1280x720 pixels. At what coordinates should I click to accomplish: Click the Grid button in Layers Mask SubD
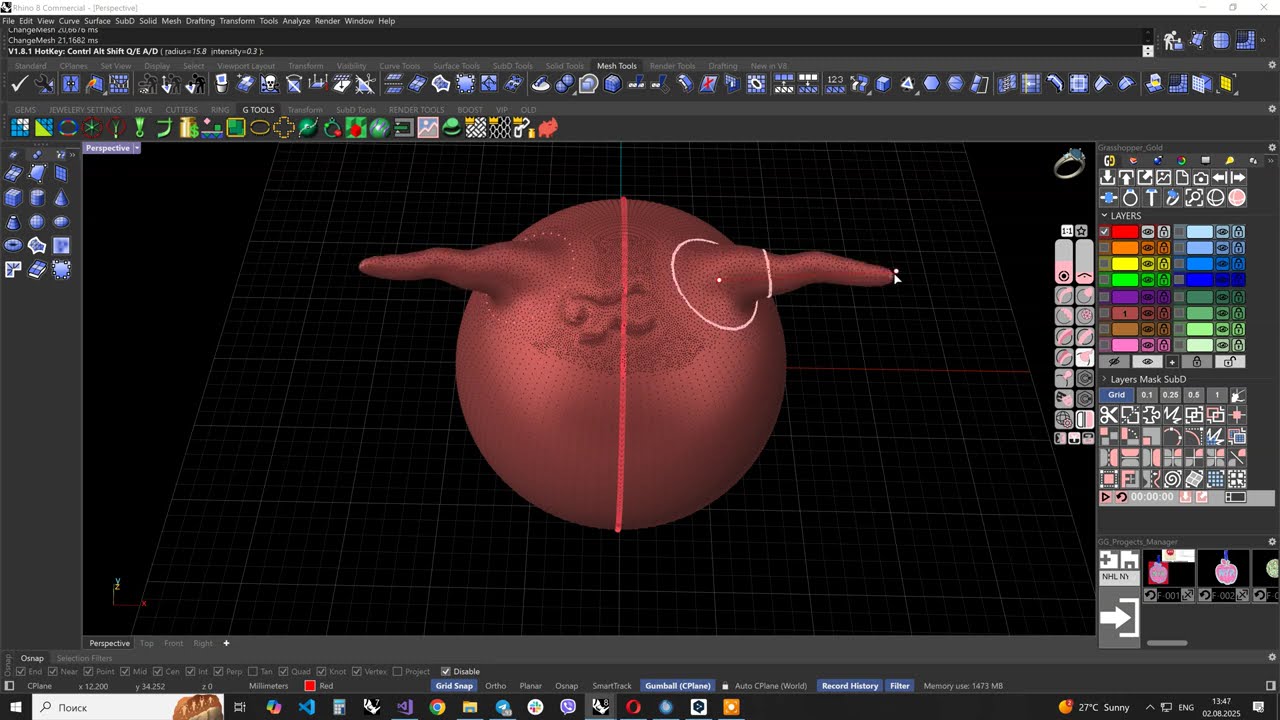pyautogui.click(x=1117, y=395)
